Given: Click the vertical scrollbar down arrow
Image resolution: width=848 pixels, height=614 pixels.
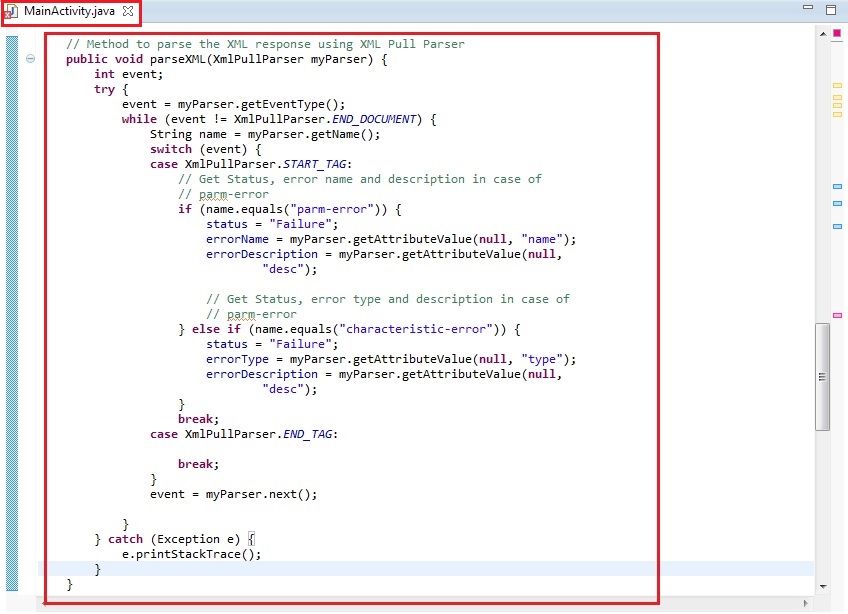Looking at the screenshot, I should pos(823,587).
